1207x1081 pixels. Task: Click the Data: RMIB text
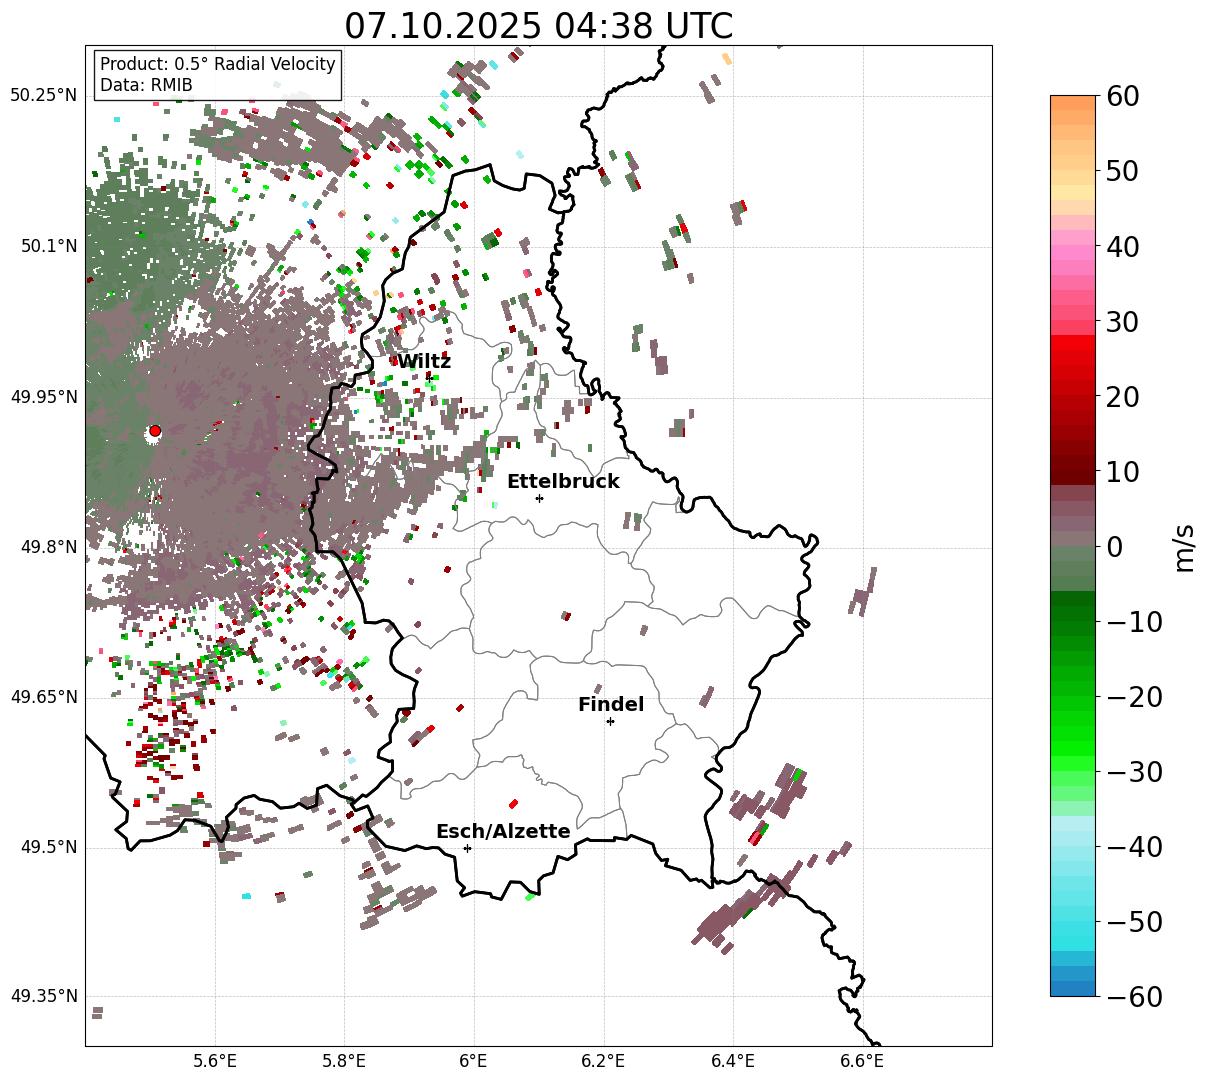tap(146, 85)
